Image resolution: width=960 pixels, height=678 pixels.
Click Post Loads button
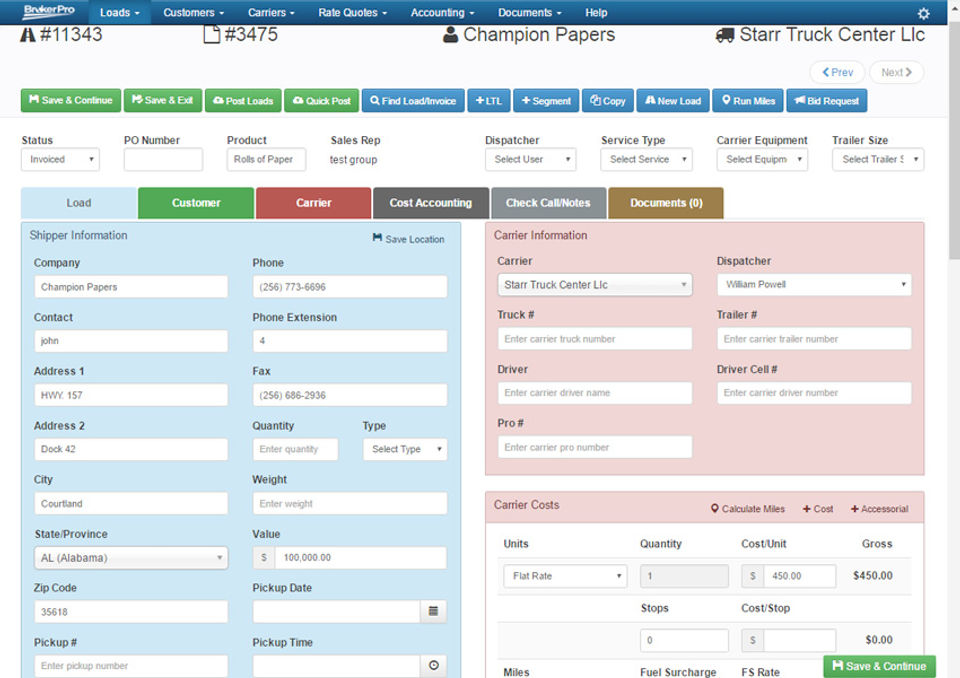243,100
